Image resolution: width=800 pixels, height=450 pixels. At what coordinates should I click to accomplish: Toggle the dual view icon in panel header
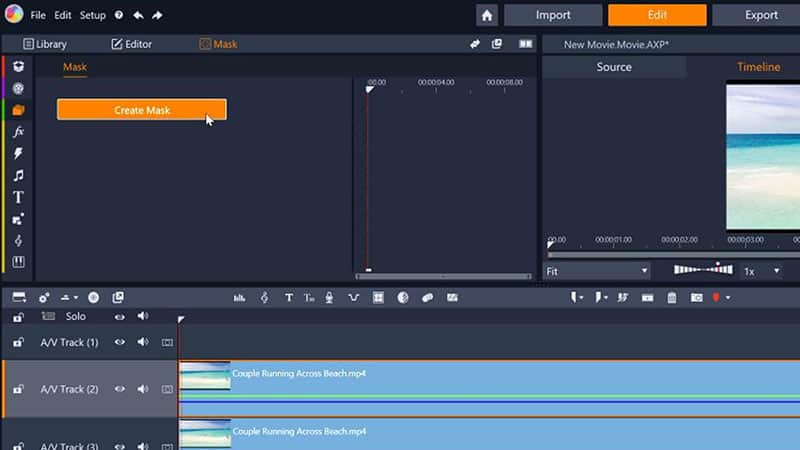pyautogui.click(x=526, y=44)
